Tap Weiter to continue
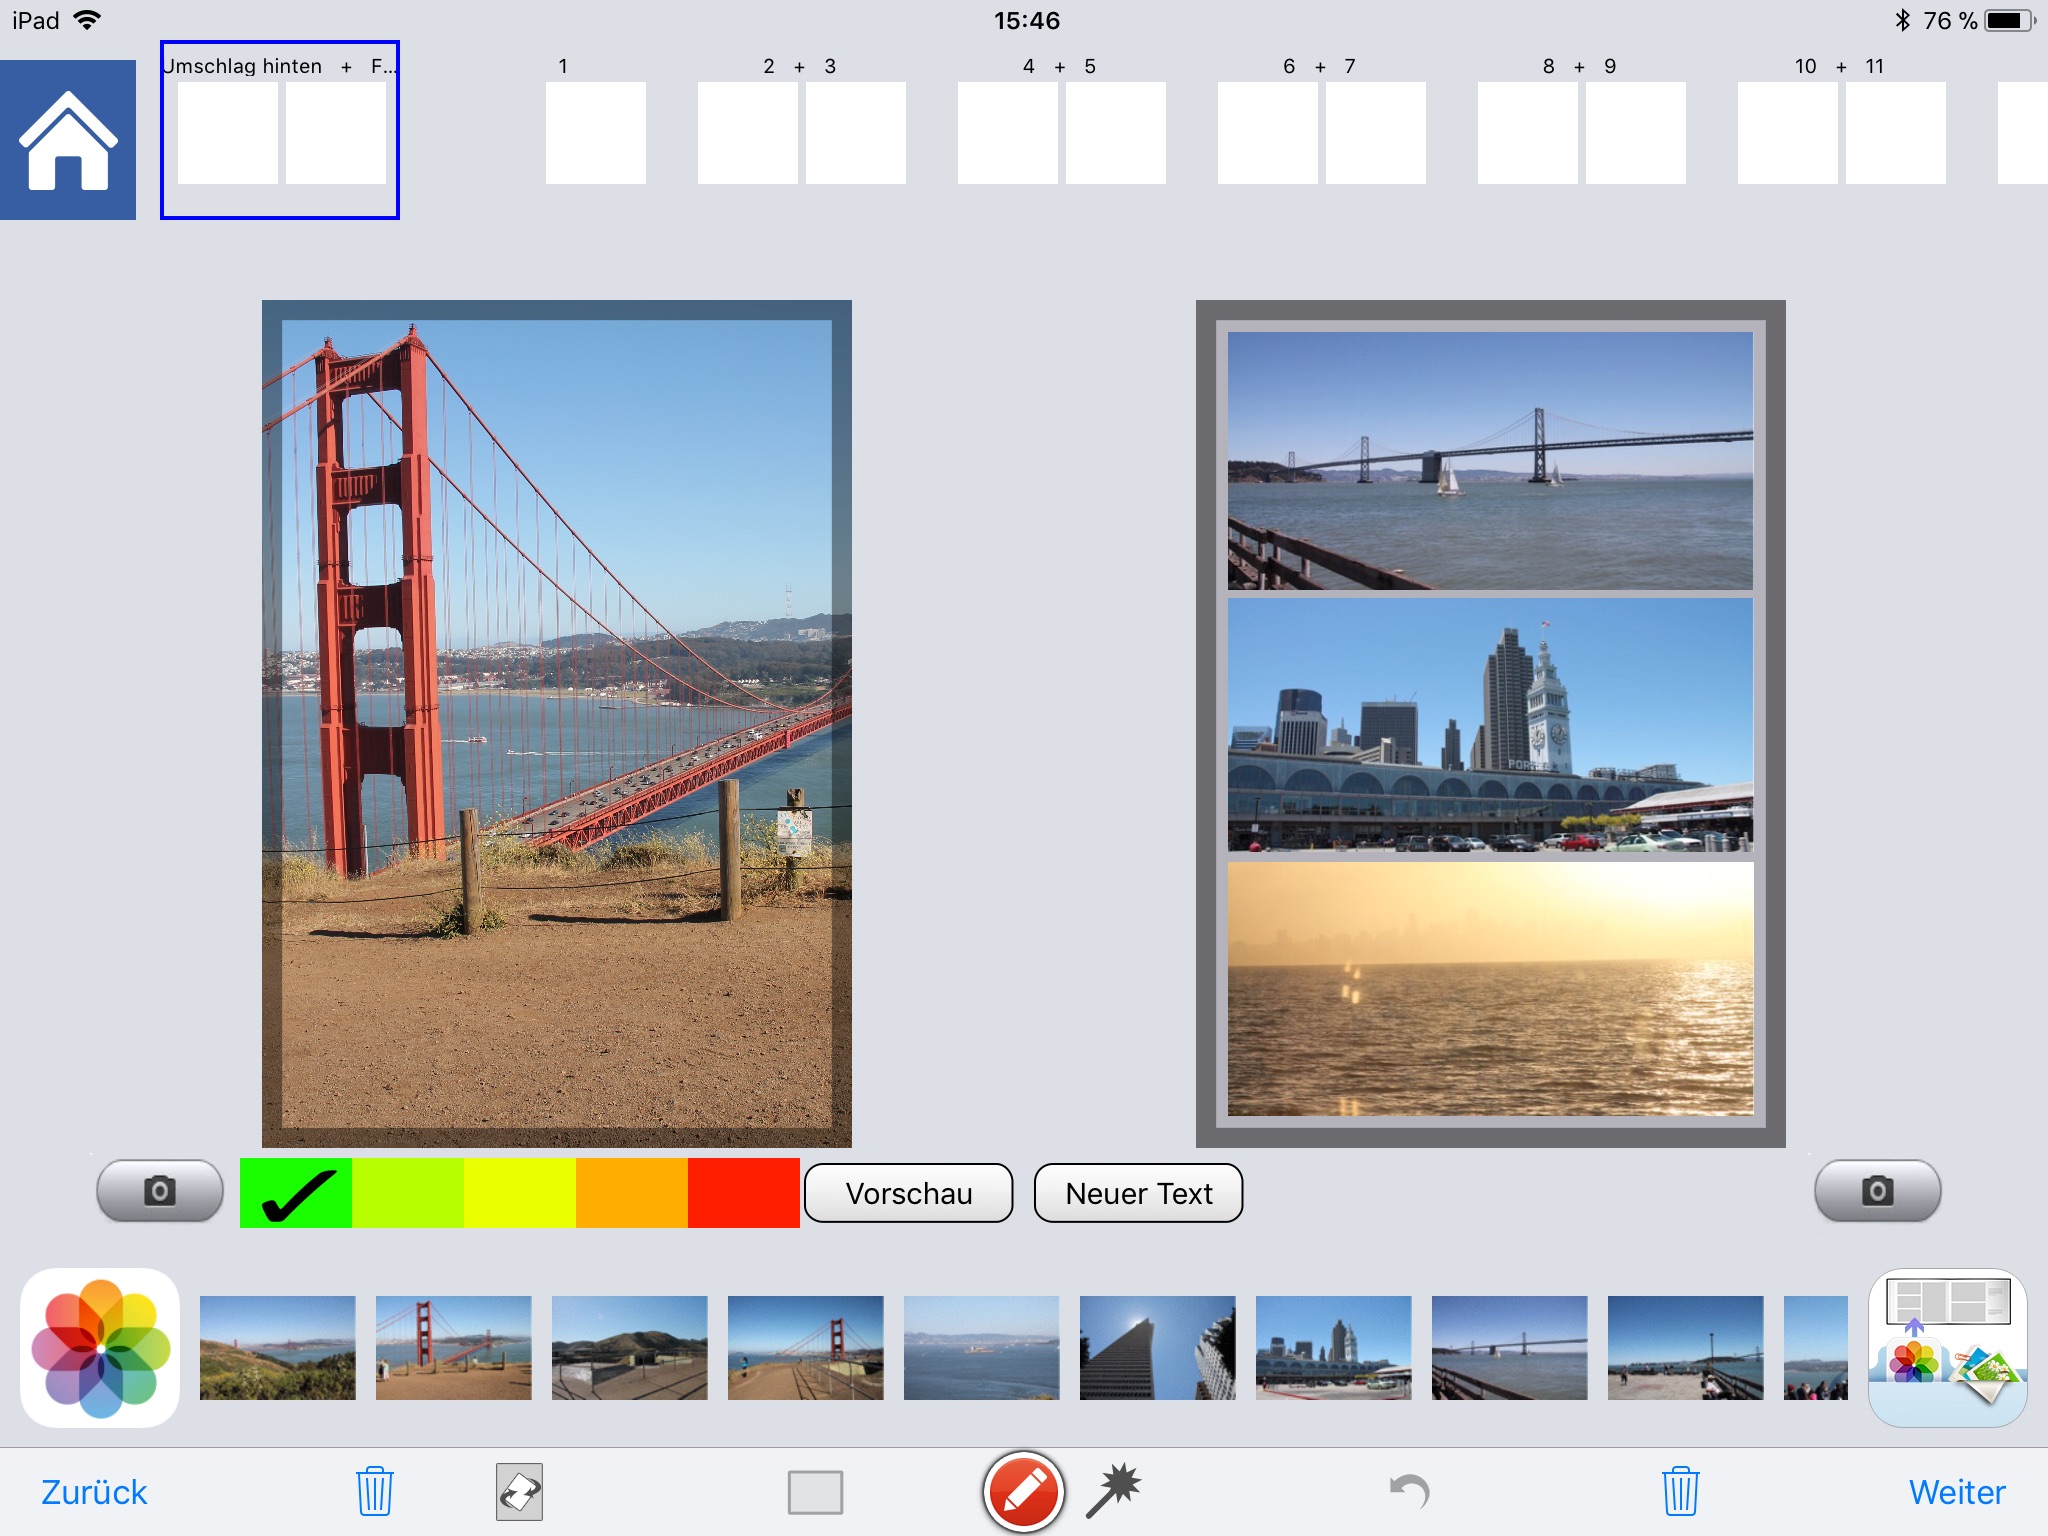 tap(1957, 1492)
